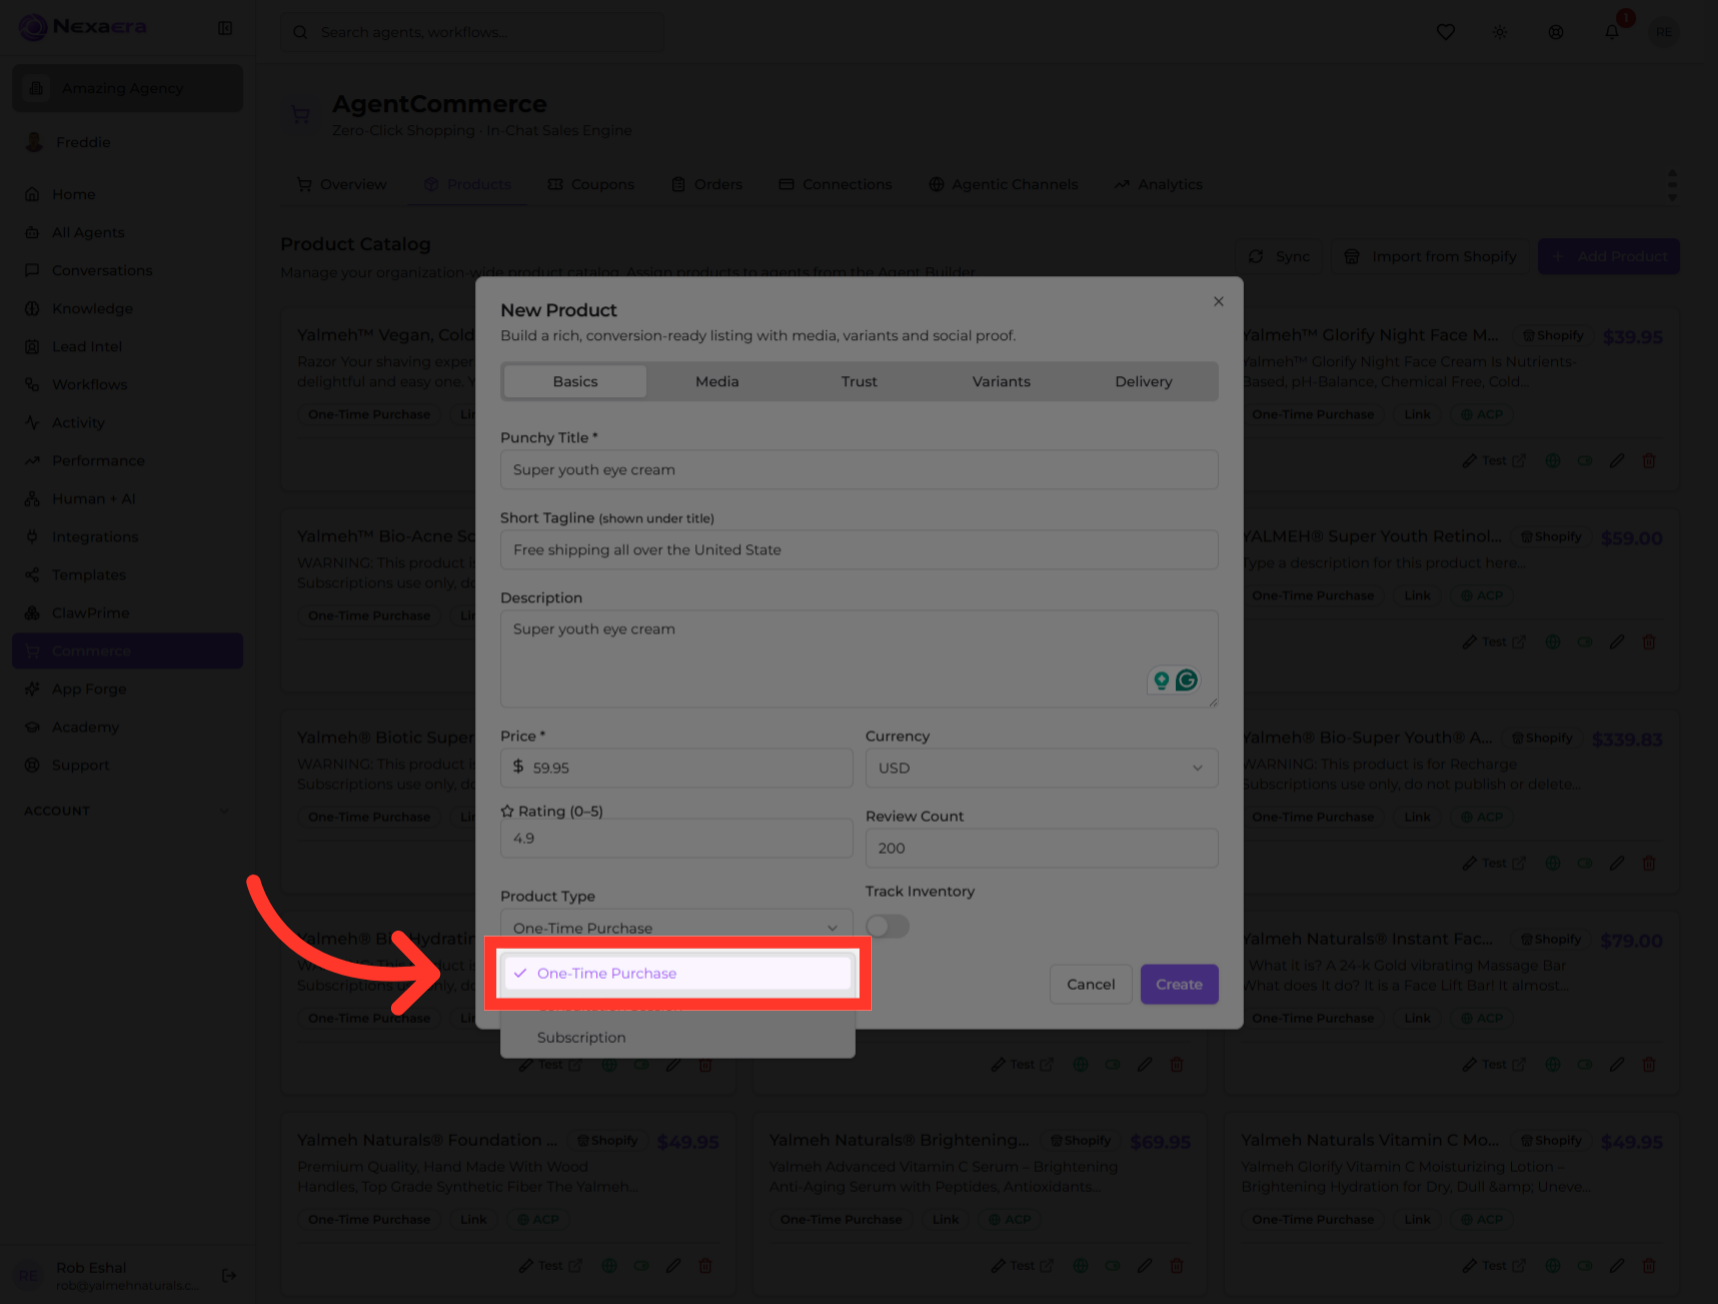Click the logout icon beside Rob Eshal
This screenshot has width=1718, height=1304.
[x=229, y=1275]
